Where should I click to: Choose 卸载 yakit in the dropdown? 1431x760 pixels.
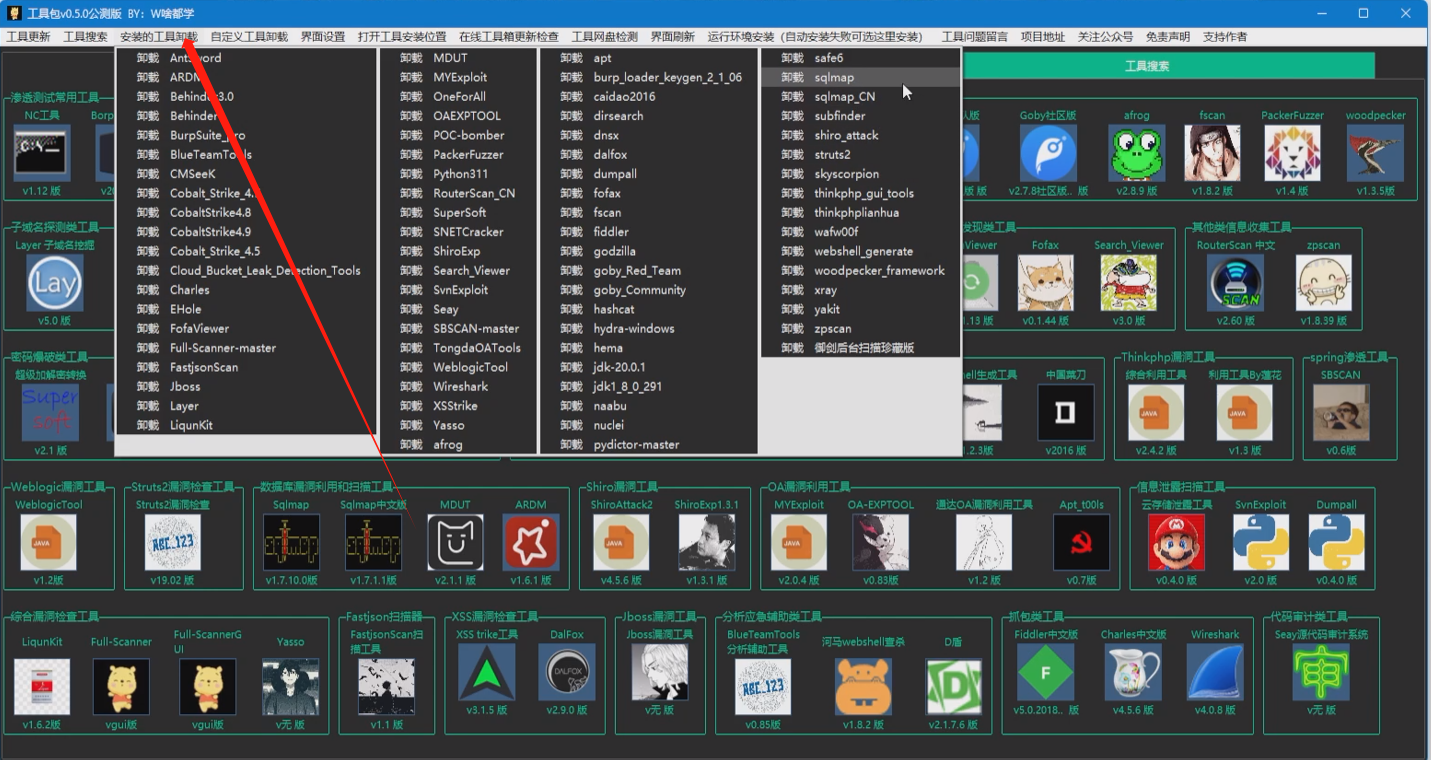click(x=861, y=310)
